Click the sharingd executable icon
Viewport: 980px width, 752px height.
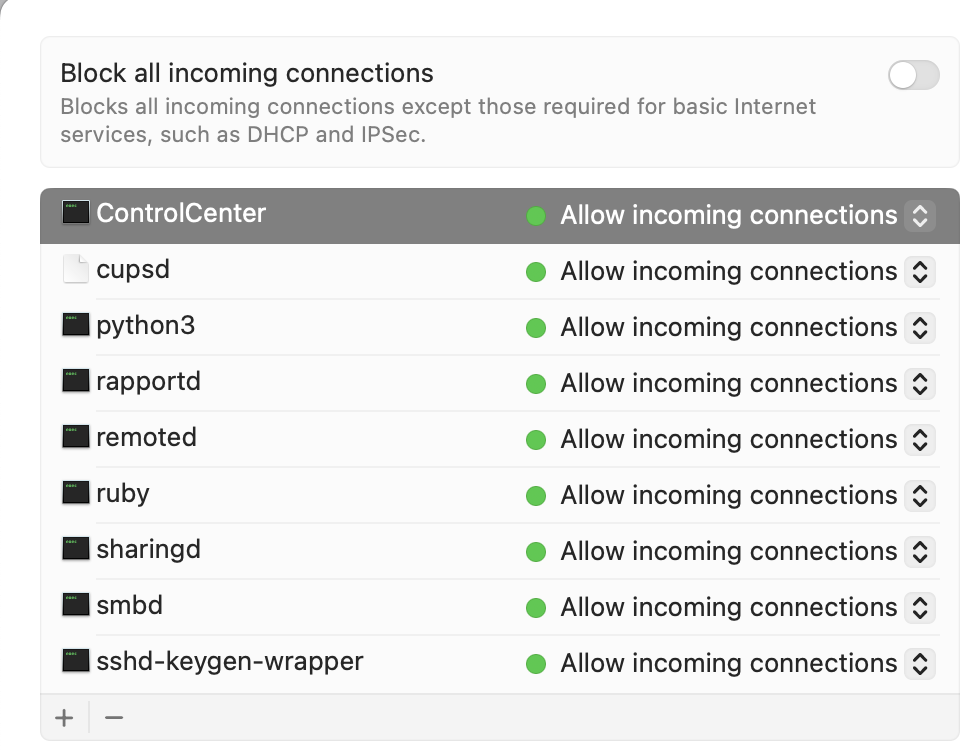pos(75,550)
